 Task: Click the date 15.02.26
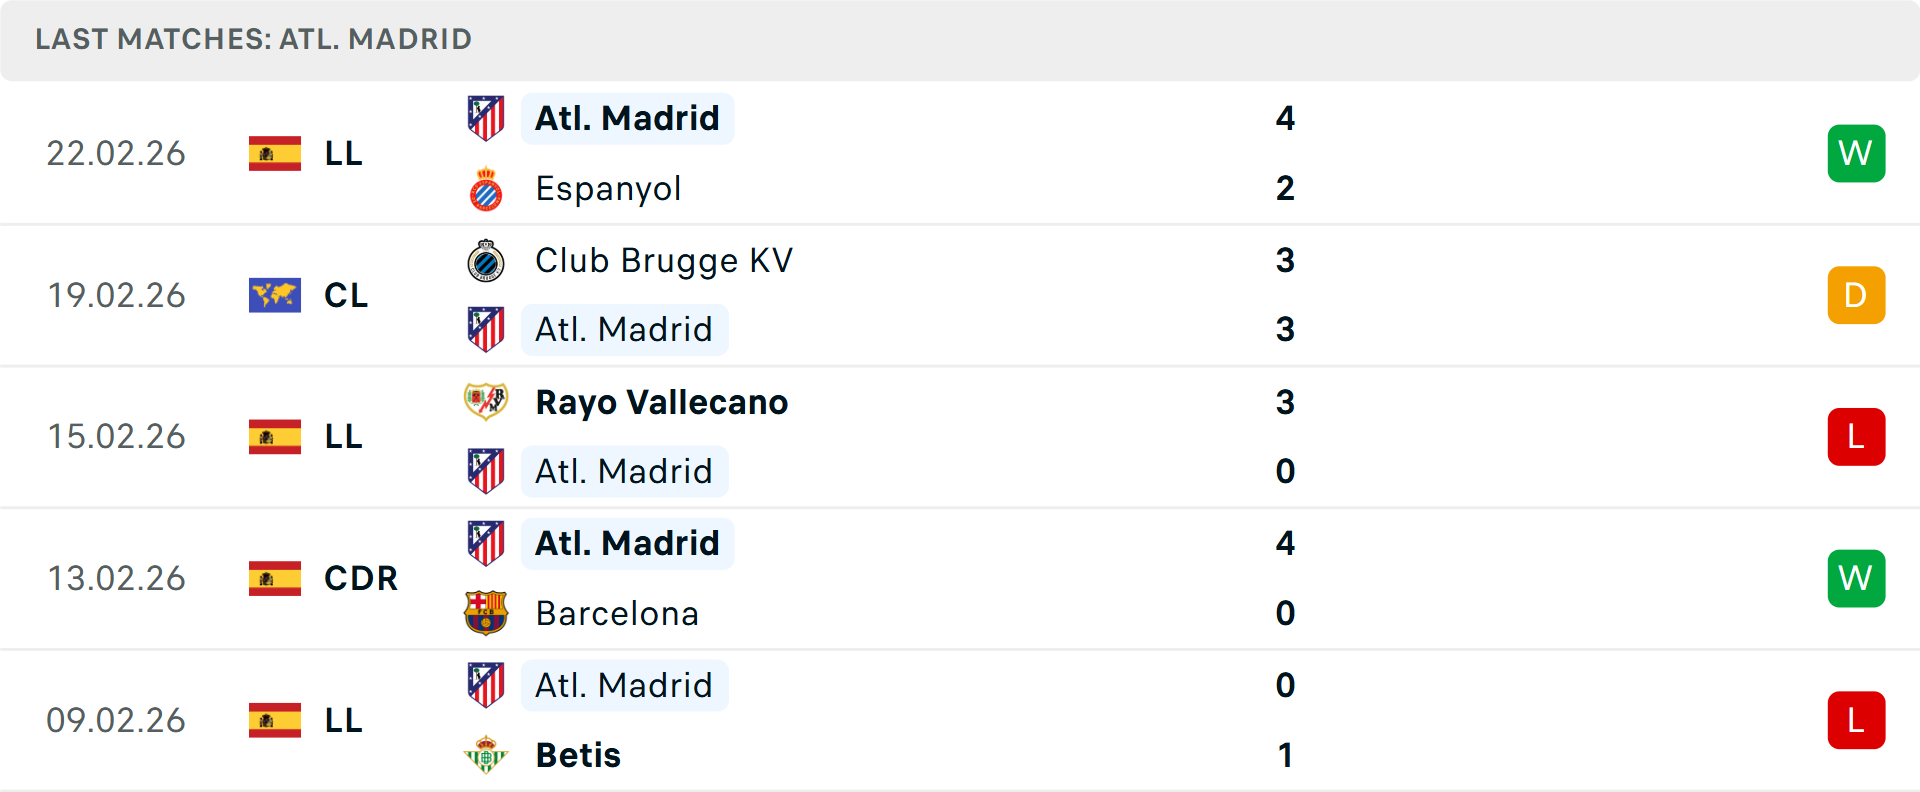tap(116, 437)
